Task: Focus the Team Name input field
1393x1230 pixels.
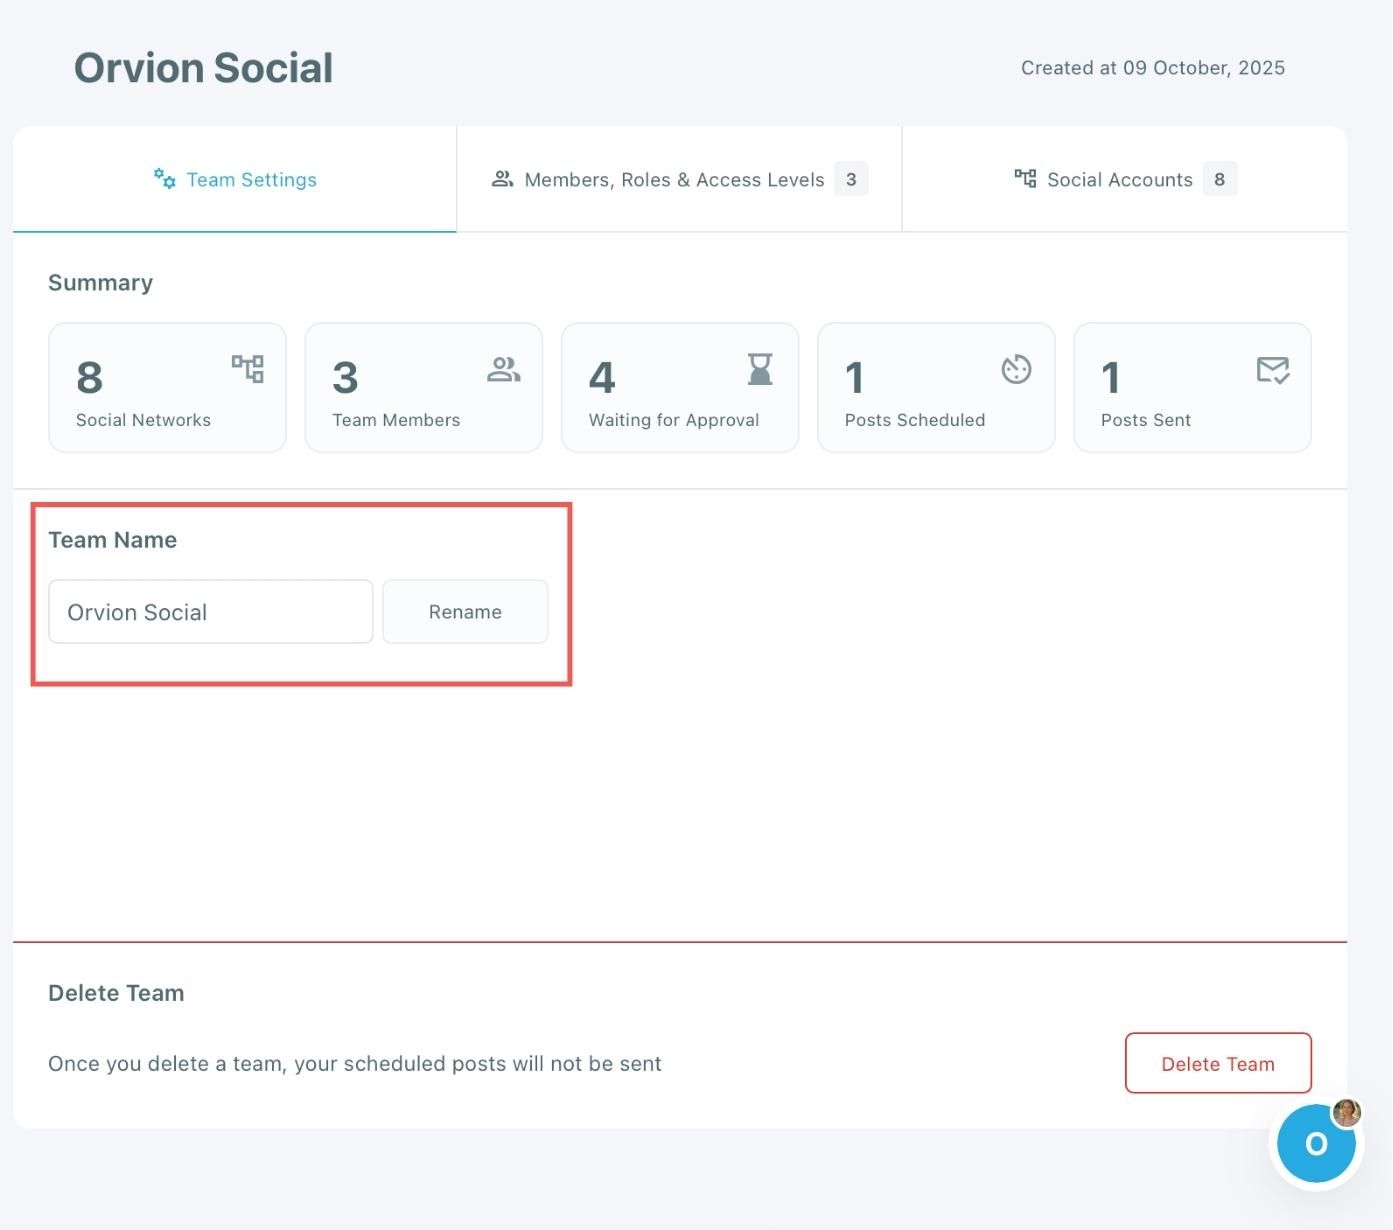Action: click(210, 612)
